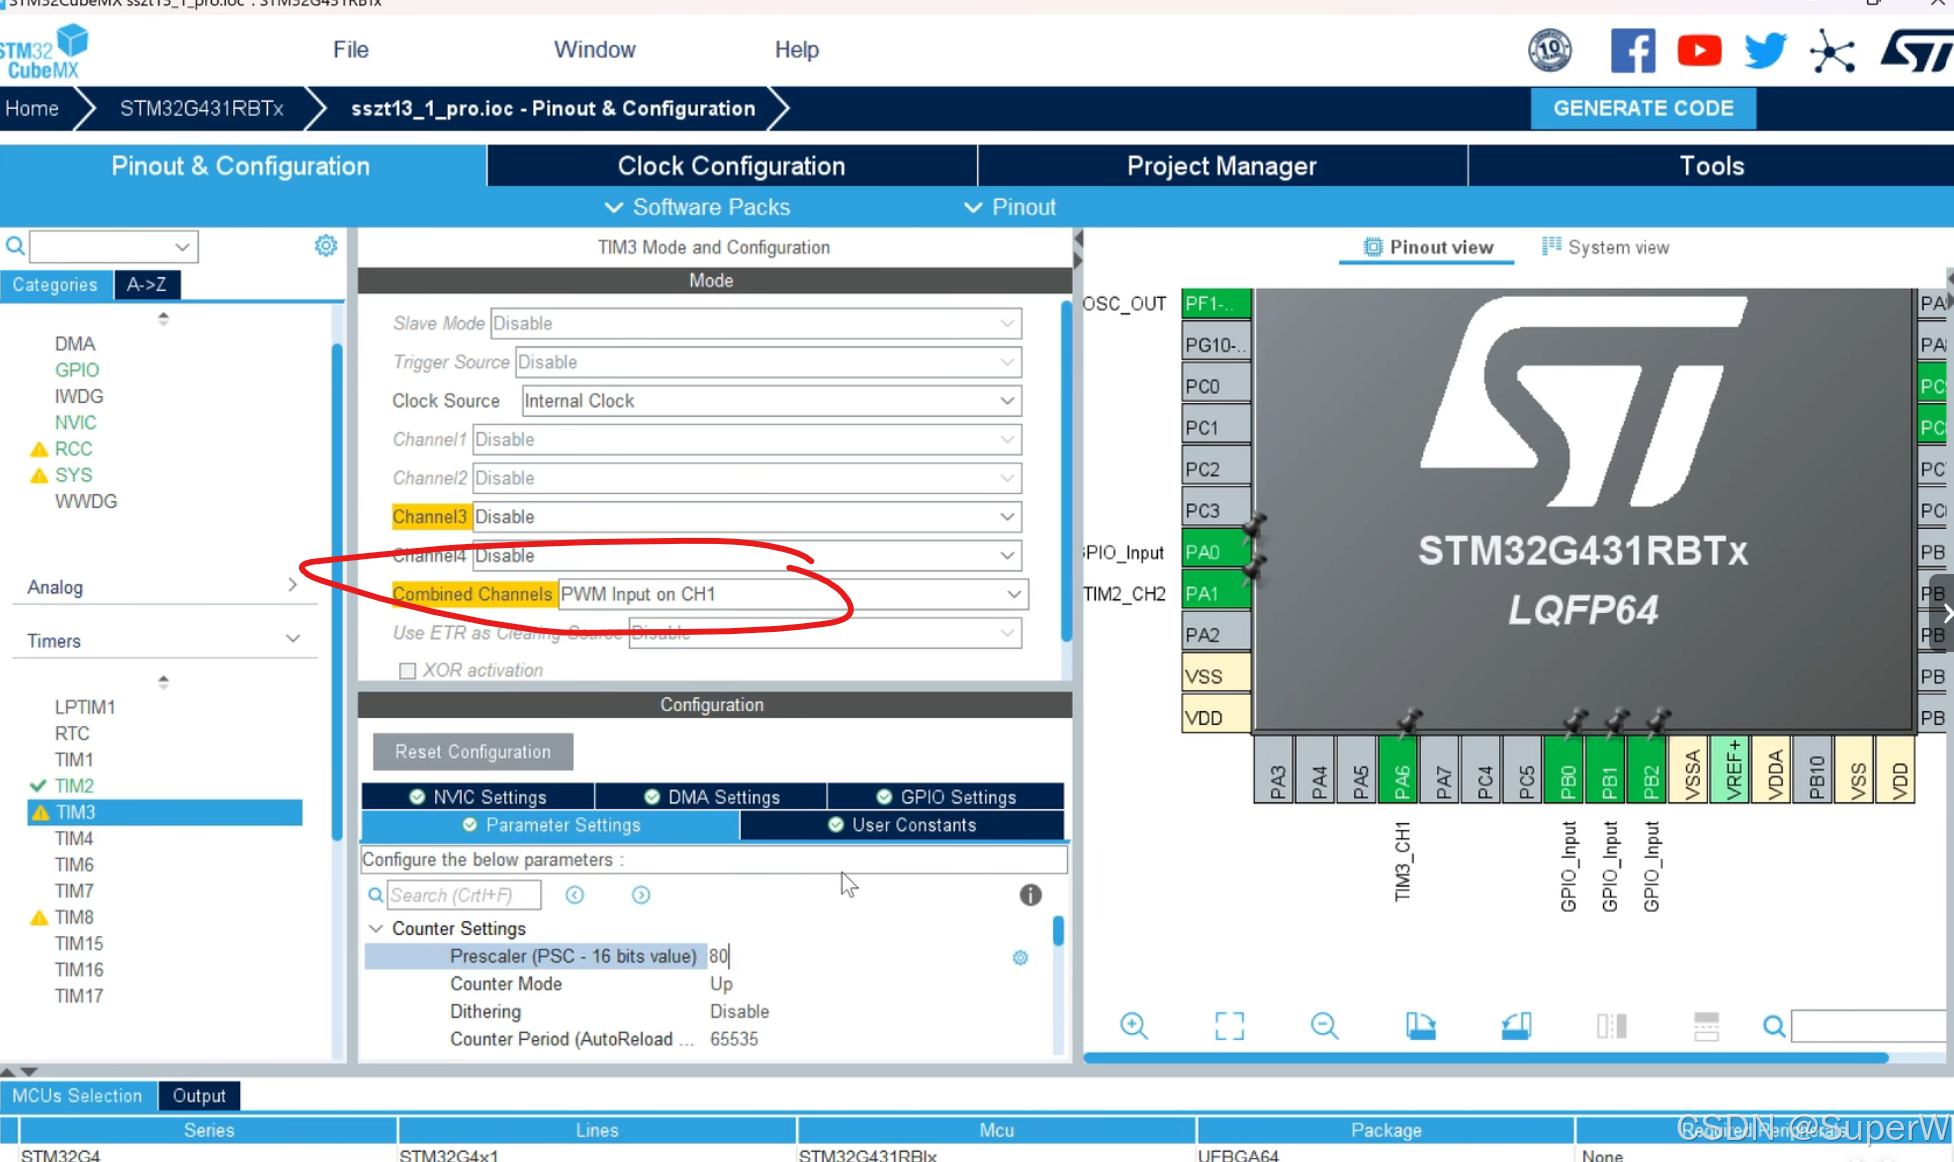
Task: Open the Clock Configuration tab
Action: tap(731, 166)
